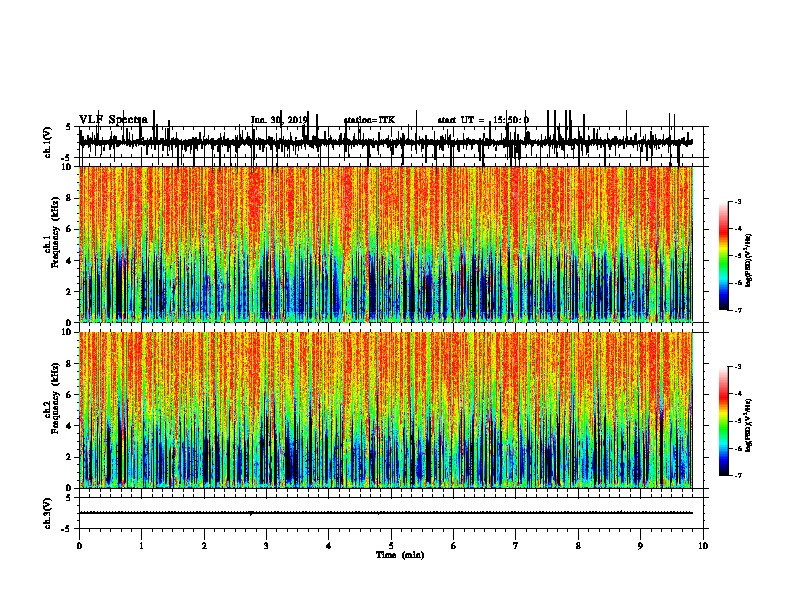Click the time axis tick label "6"

[x=454, y=546]
